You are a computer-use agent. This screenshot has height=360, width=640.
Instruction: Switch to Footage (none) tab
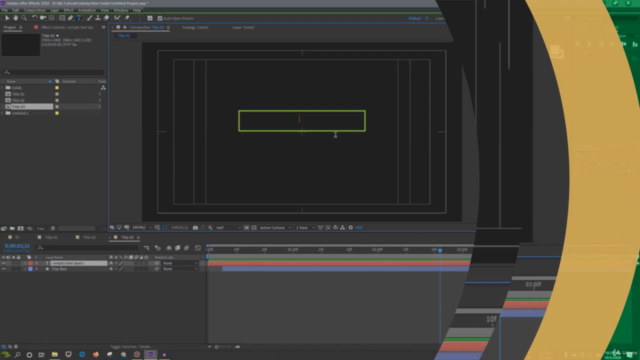pos(195,27)
